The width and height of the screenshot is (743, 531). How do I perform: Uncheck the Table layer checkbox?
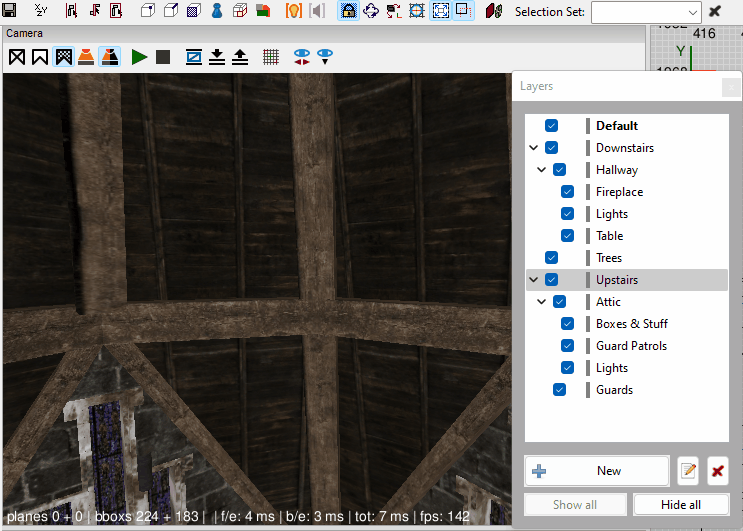click(x=568, y=236)
